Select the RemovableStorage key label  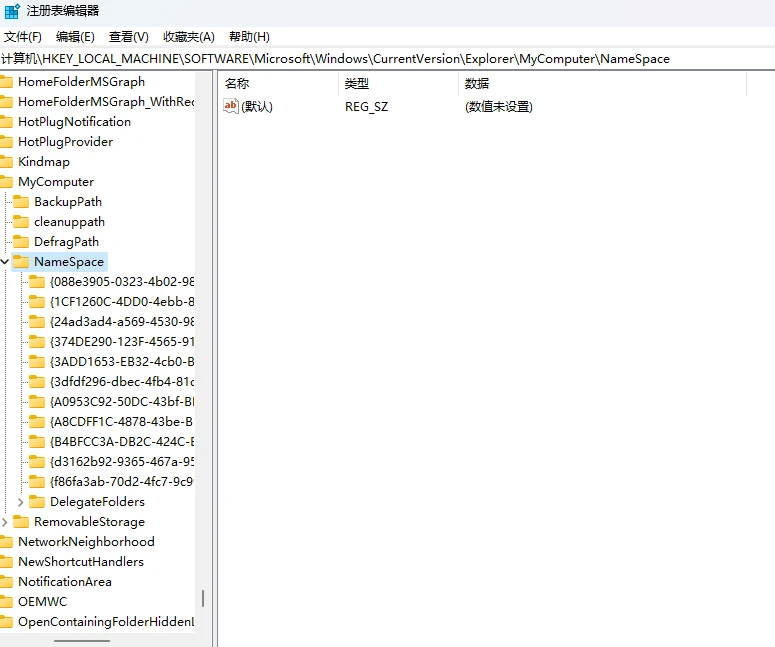[89, 522]
